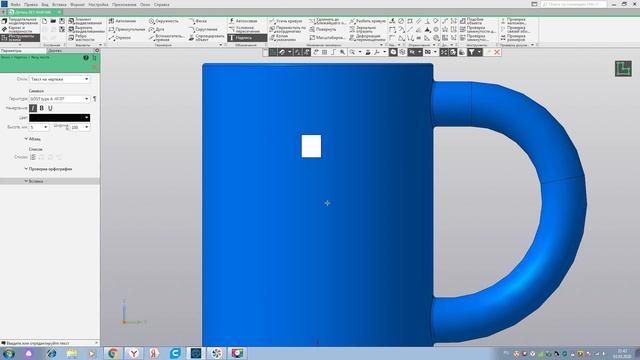Click the Offset object tool
Image resolution: width=640 pixels, height=360 pixels.
[472, 21]
